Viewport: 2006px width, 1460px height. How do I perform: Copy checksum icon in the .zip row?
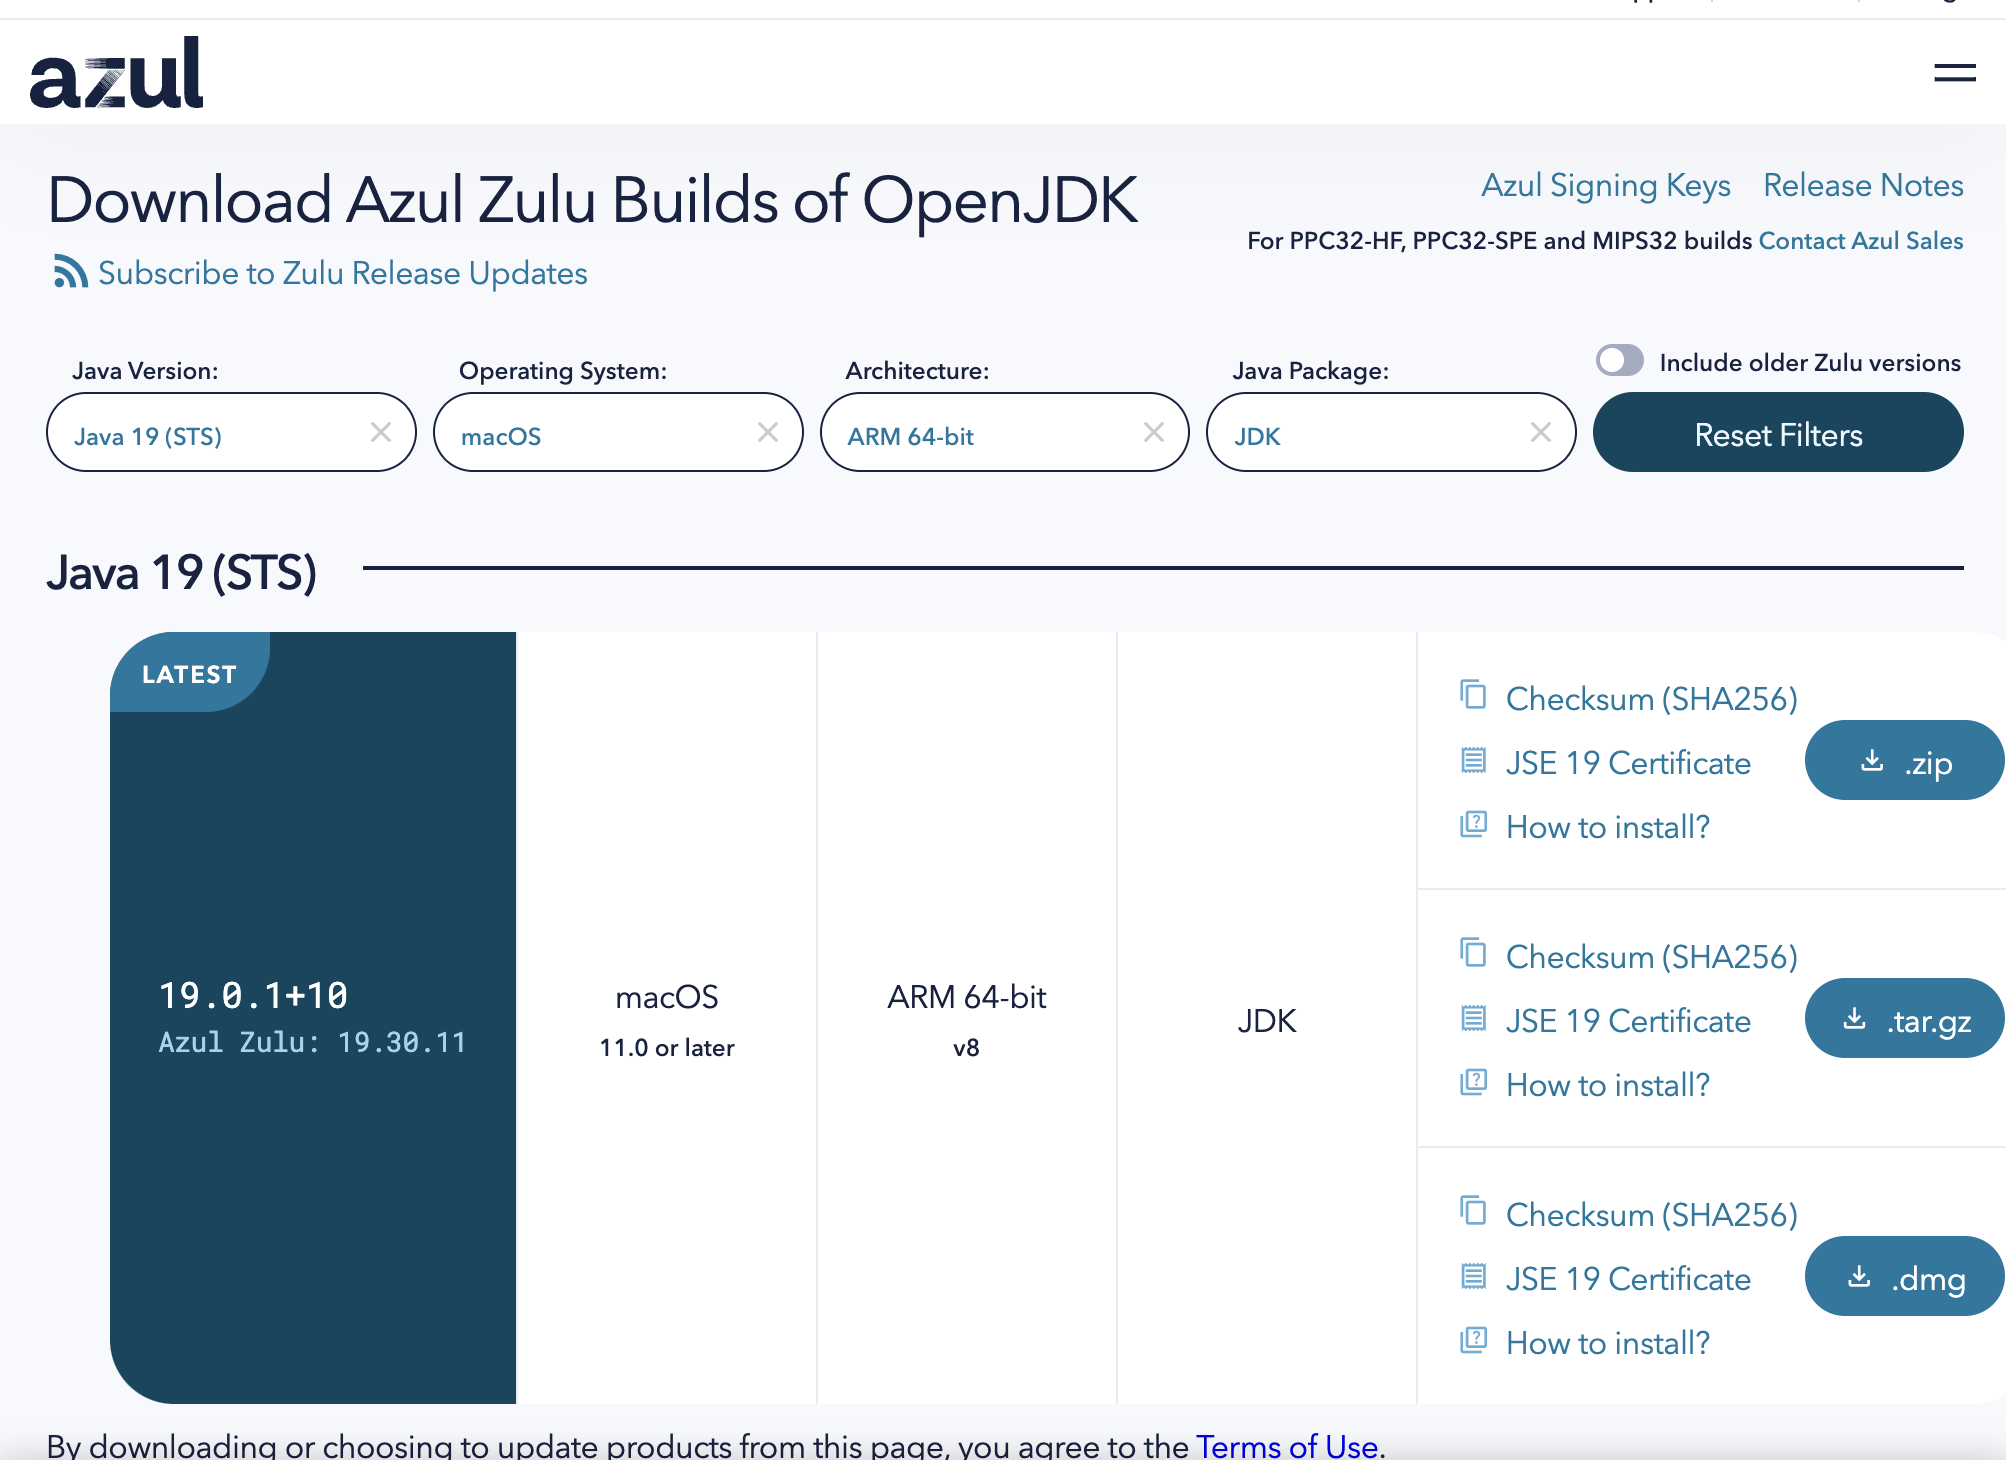pos(1473,695)
